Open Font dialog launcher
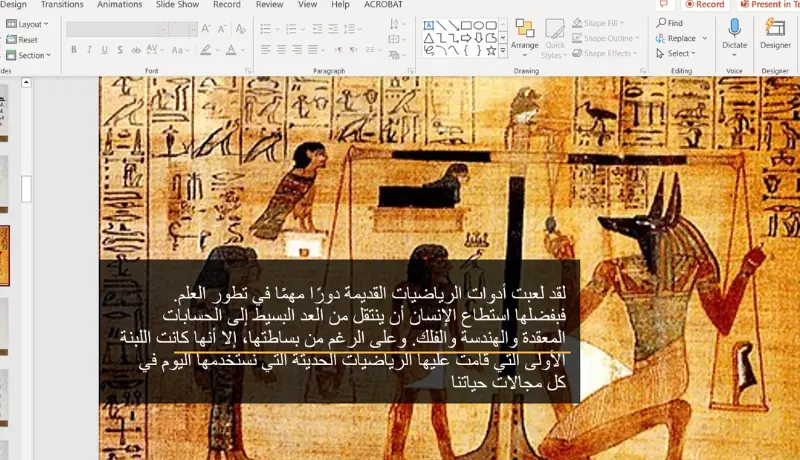The image size is (800, 460). coord(248,71)
